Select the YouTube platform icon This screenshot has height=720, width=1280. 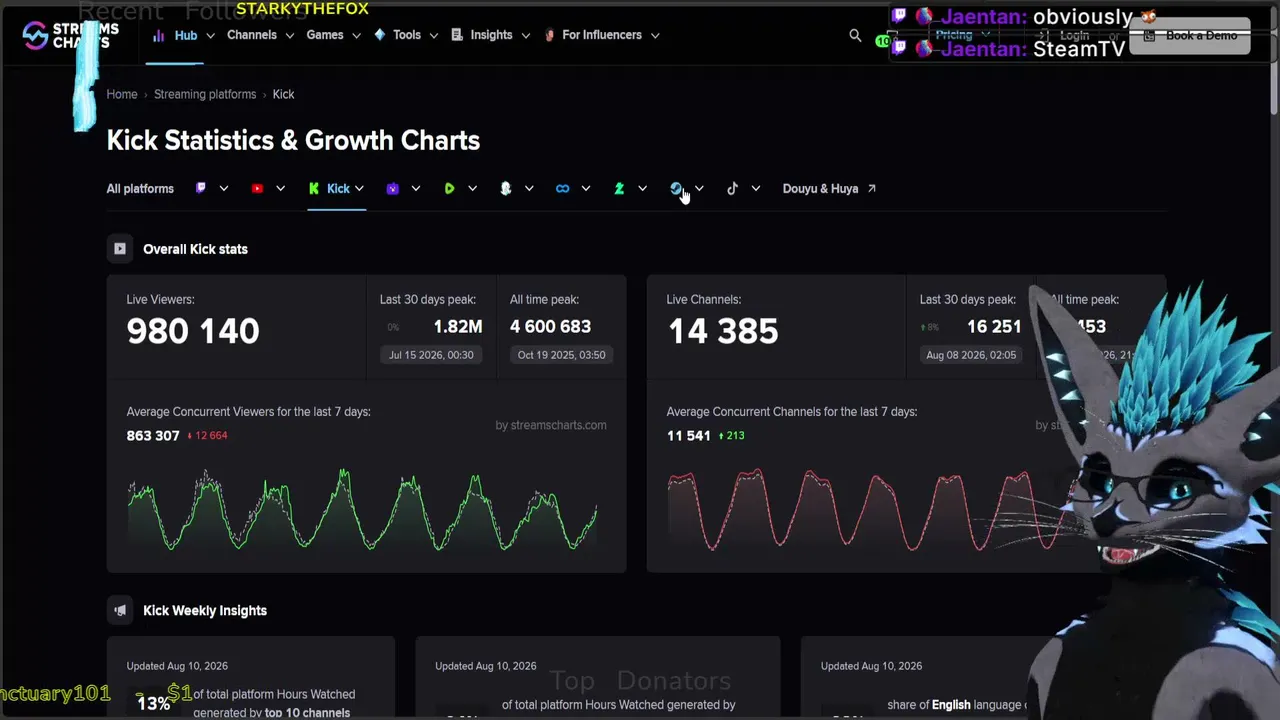pos(257,188)
